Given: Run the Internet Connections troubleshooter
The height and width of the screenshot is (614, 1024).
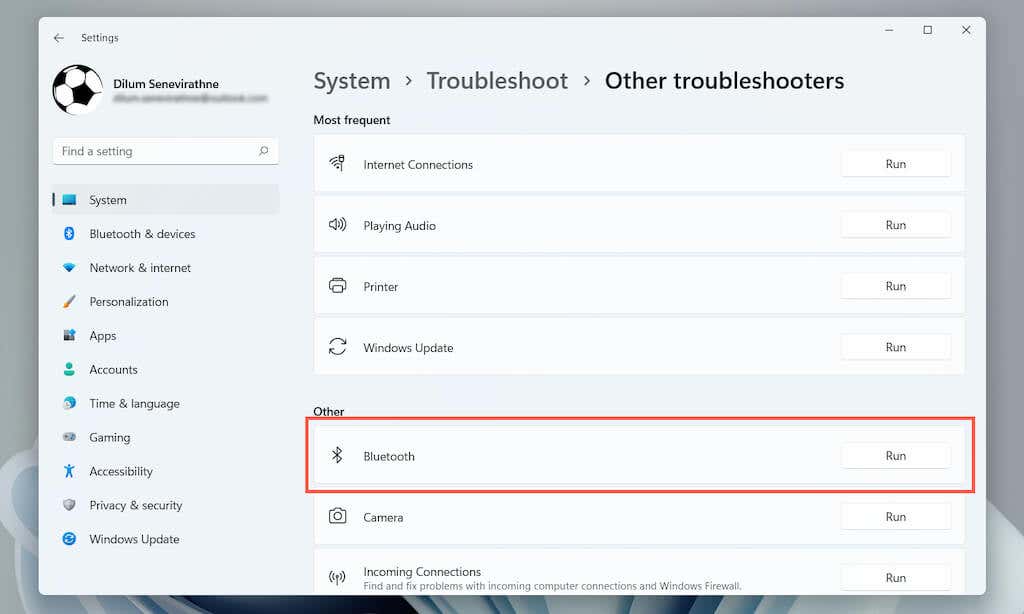Looking at the screenshot, I should coord(895,164).
